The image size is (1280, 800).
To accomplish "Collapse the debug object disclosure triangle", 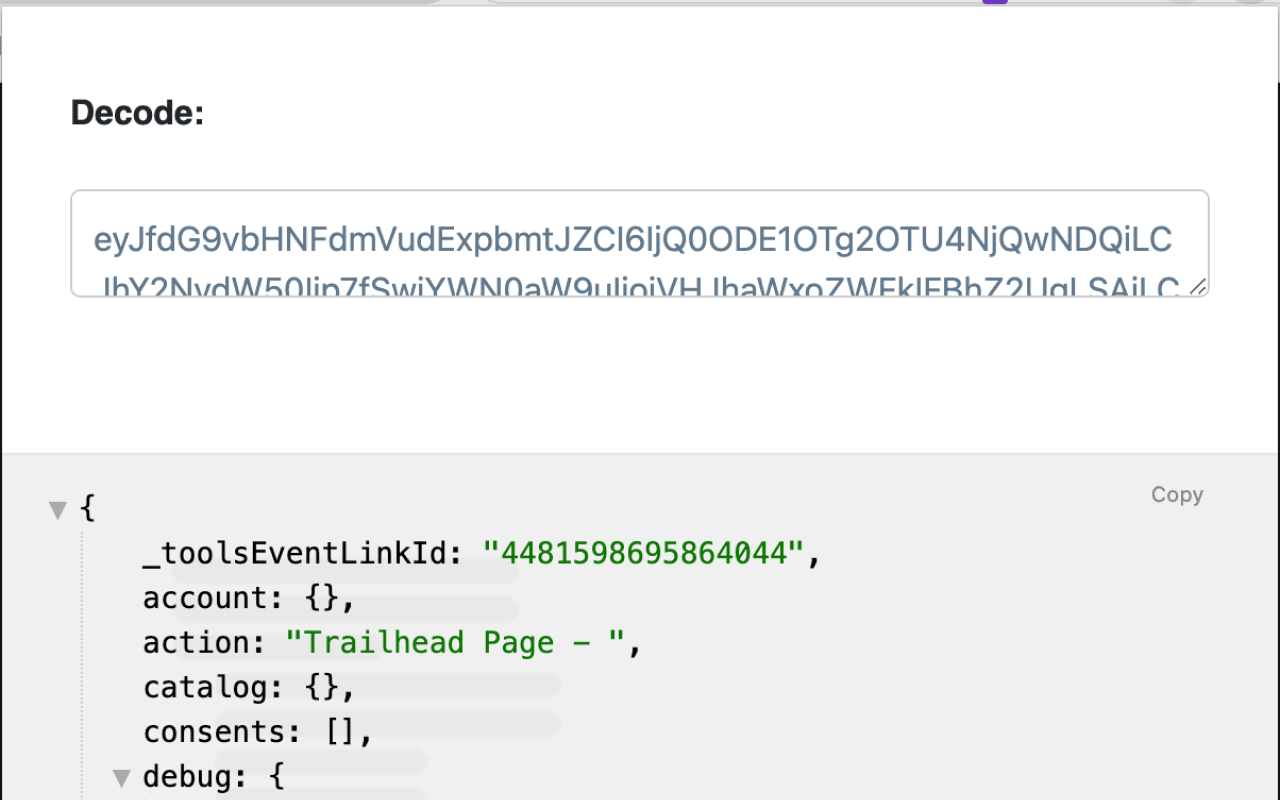I will point(121,777).
